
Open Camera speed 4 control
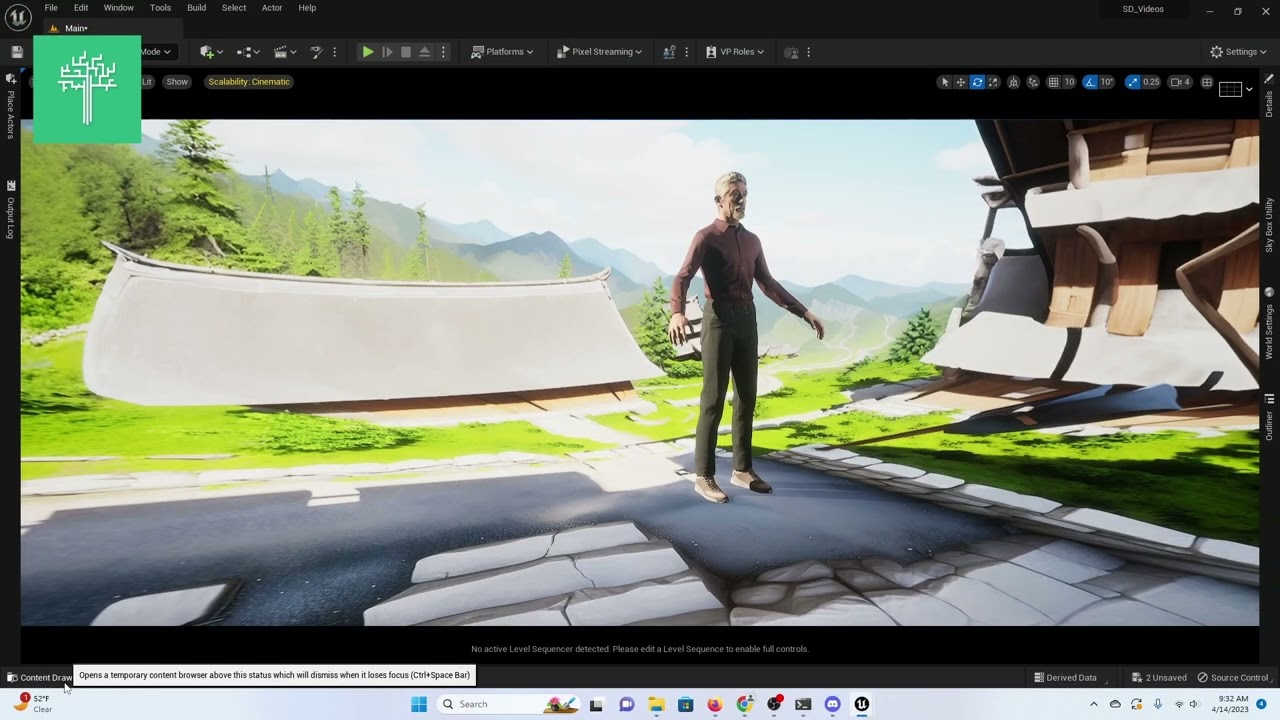(1180, 82)
